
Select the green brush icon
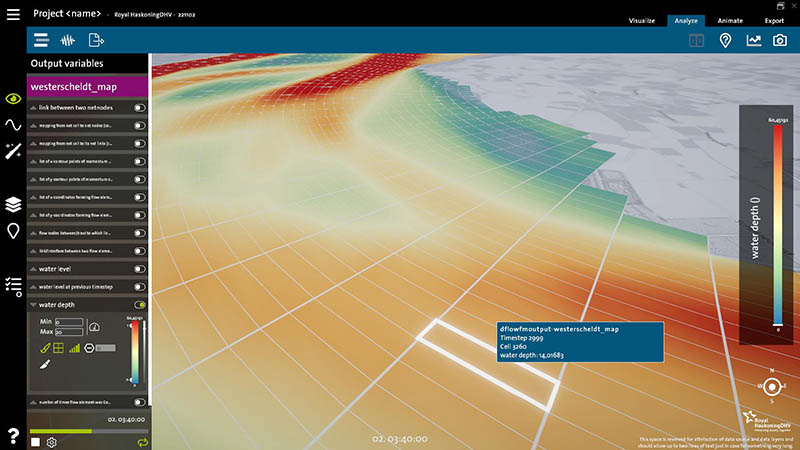click(45, 348)
